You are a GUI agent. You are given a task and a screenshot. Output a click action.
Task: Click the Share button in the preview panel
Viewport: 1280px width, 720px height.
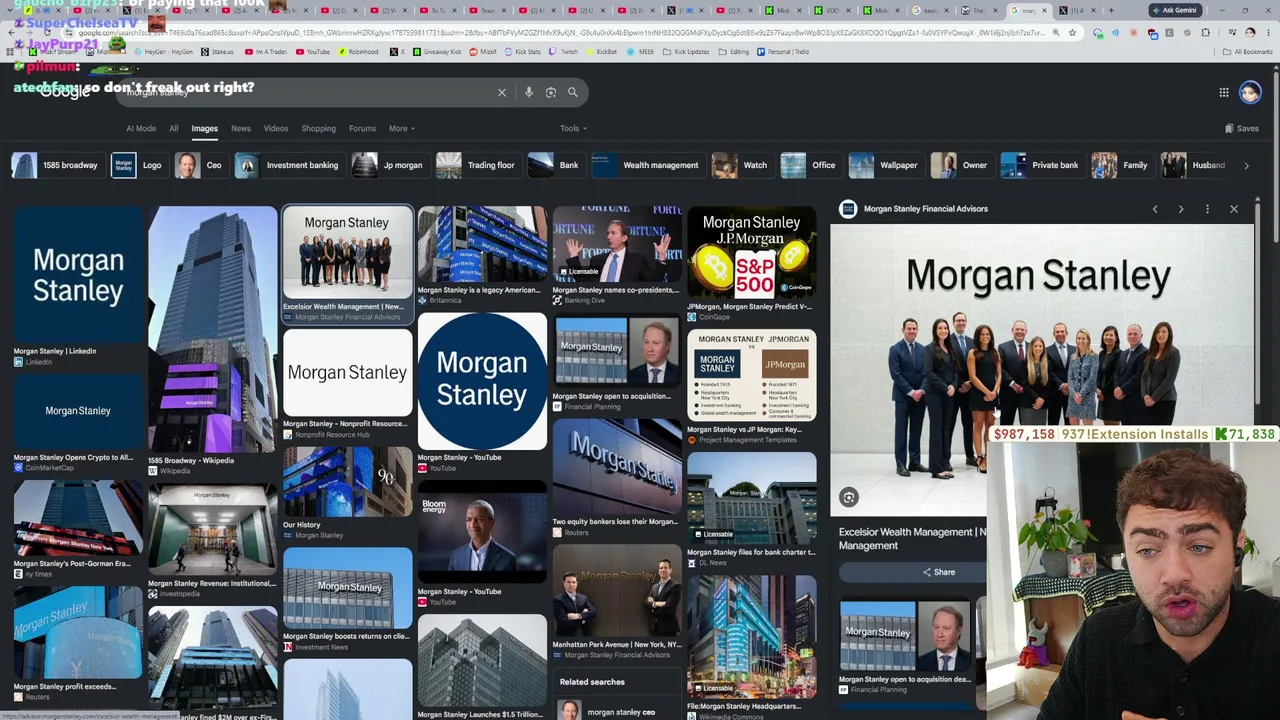coord(939,572)
